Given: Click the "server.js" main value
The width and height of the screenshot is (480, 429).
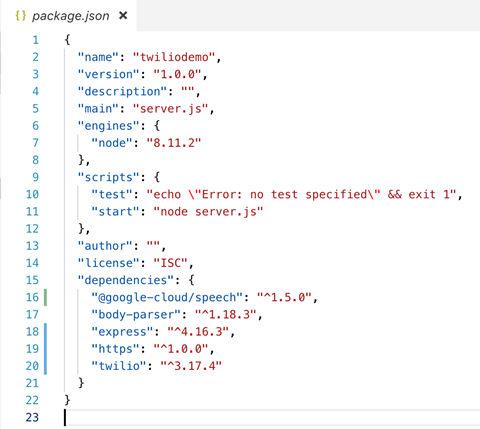Looking at the screenshot, I should [171, 109].
